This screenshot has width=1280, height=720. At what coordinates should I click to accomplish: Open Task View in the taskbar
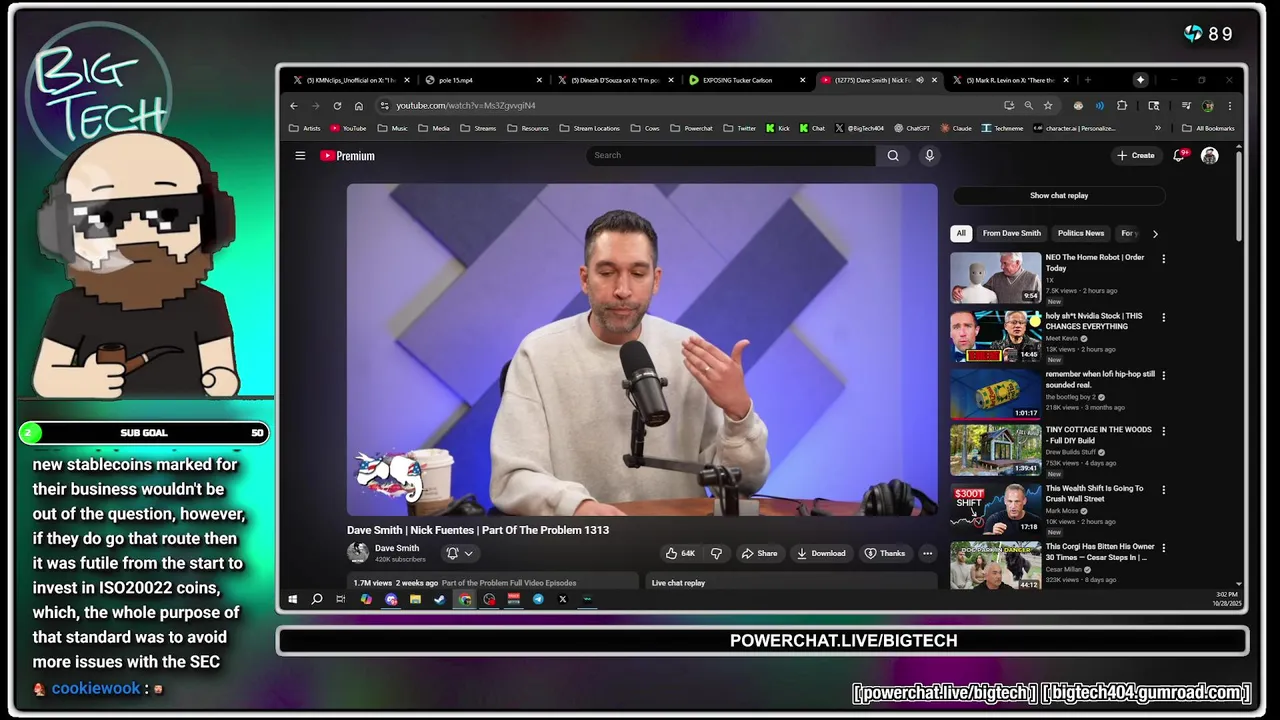[x=340, y=599]
